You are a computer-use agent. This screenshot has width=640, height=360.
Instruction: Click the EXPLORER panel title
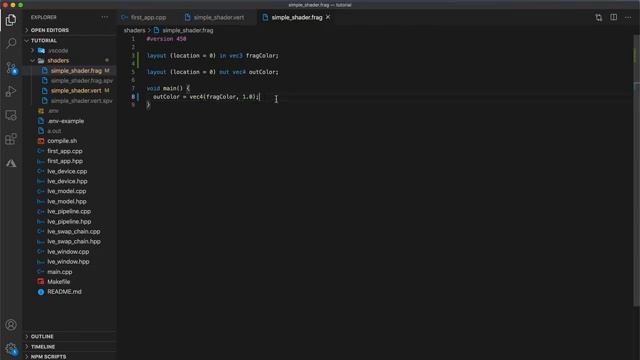[44, 17]
